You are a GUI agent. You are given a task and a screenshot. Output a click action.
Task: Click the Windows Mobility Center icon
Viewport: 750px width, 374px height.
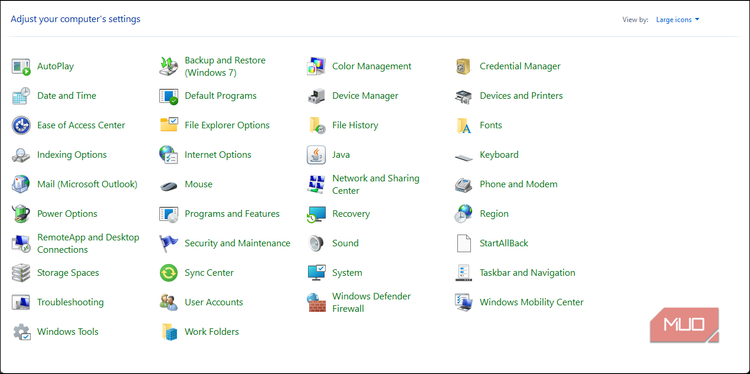coord(463,303)
